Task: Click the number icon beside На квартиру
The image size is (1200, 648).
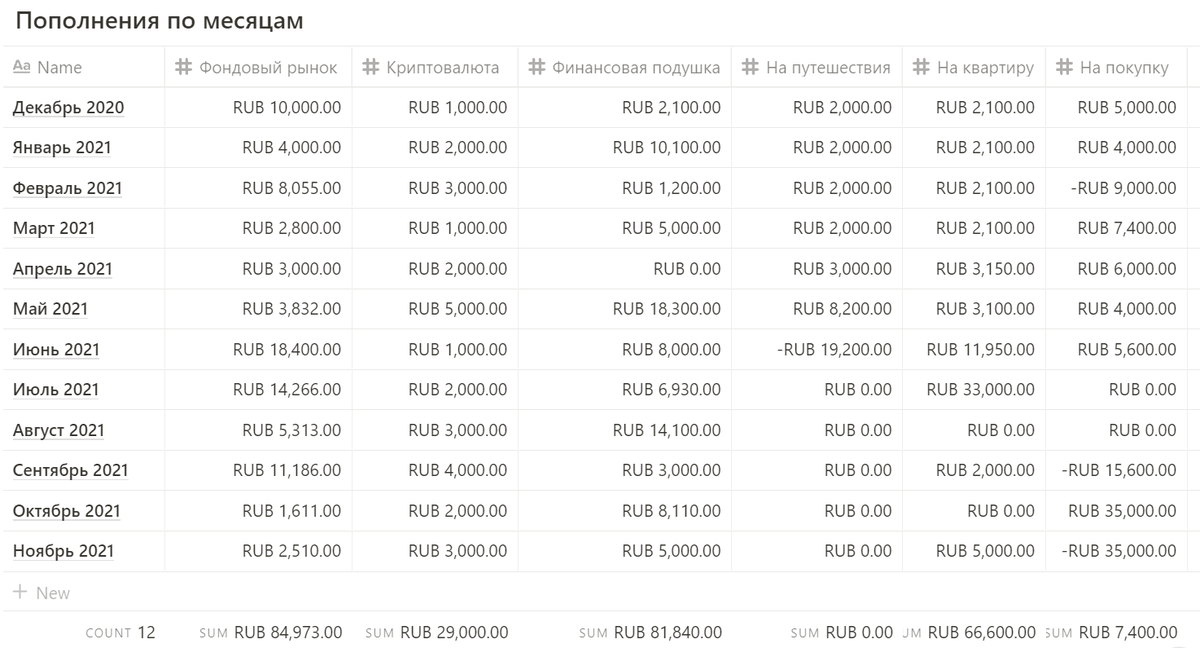Action: pos(921,67)
